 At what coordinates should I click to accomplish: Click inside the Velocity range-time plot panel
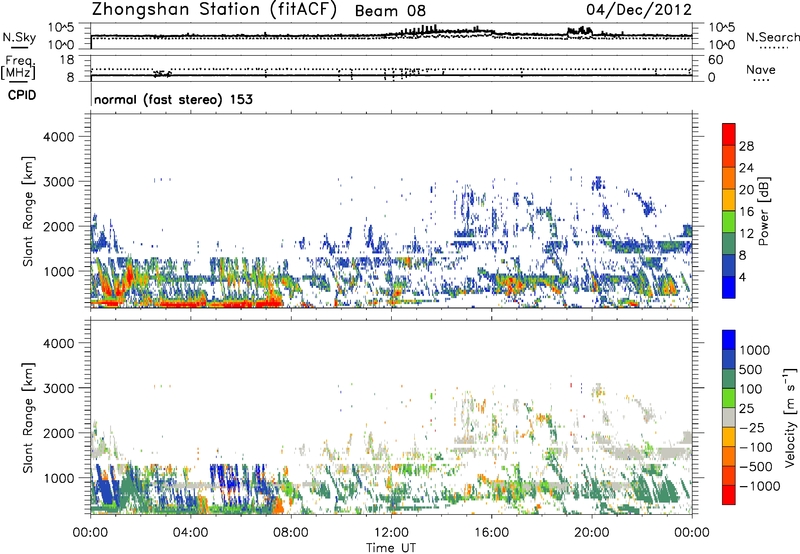pos(391,417)
